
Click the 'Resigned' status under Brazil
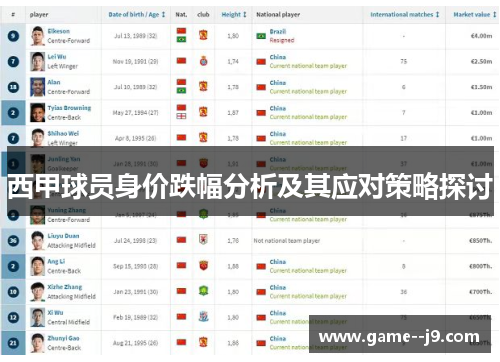pos(282,40)
